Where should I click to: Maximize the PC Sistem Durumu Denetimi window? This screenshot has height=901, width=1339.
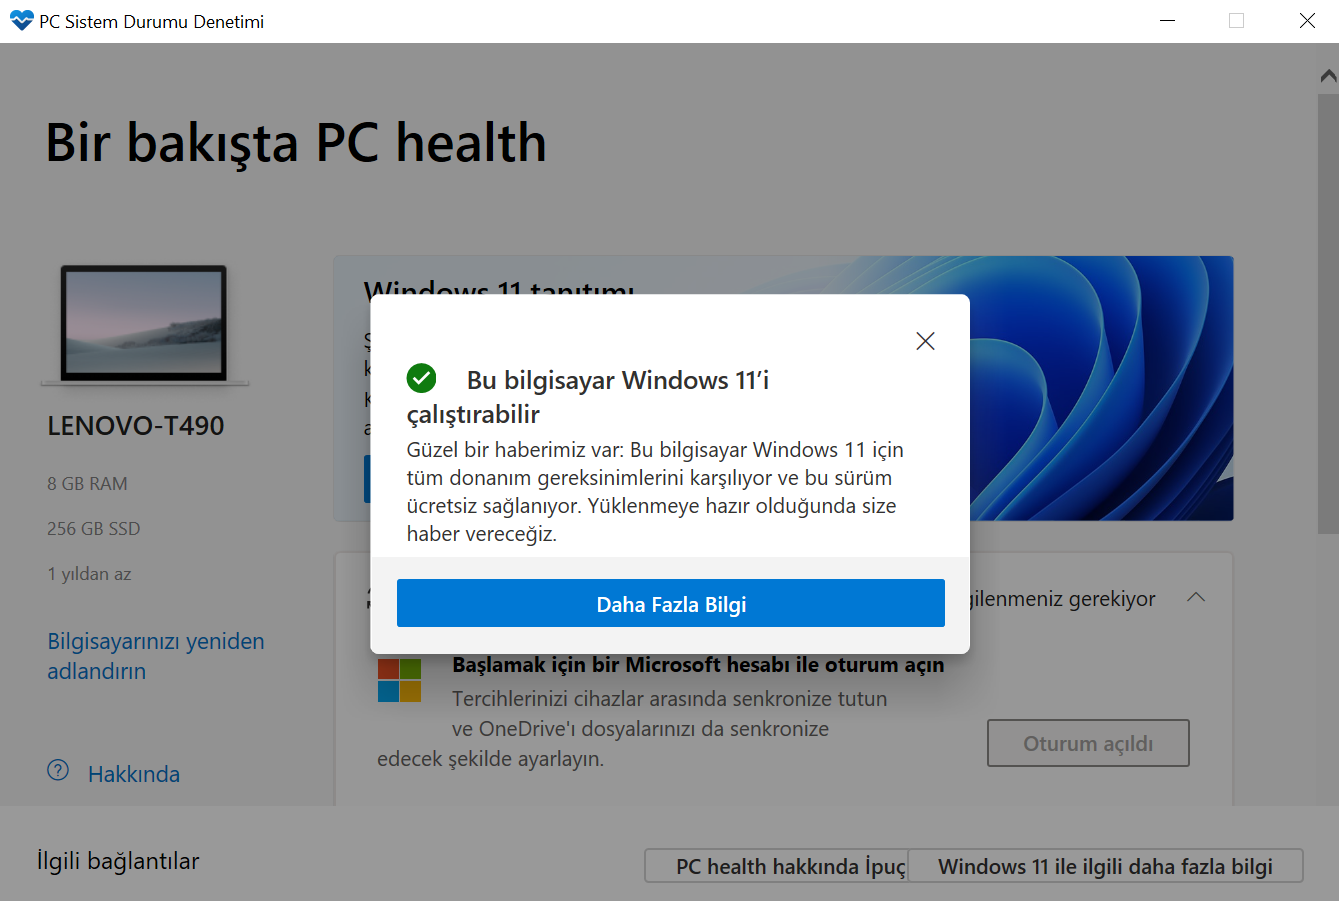(1237, 21)
